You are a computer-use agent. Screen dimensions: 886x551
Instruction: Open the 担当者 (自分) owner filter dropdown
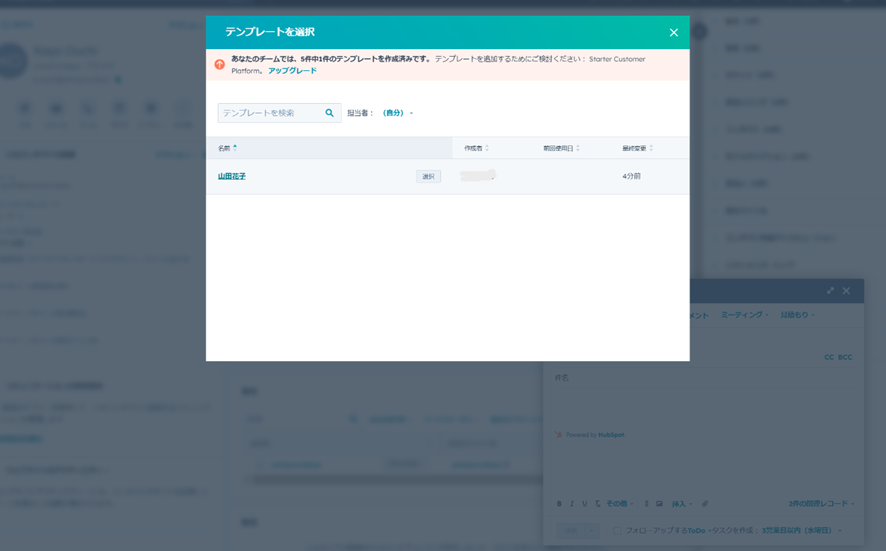click(398, 113)
